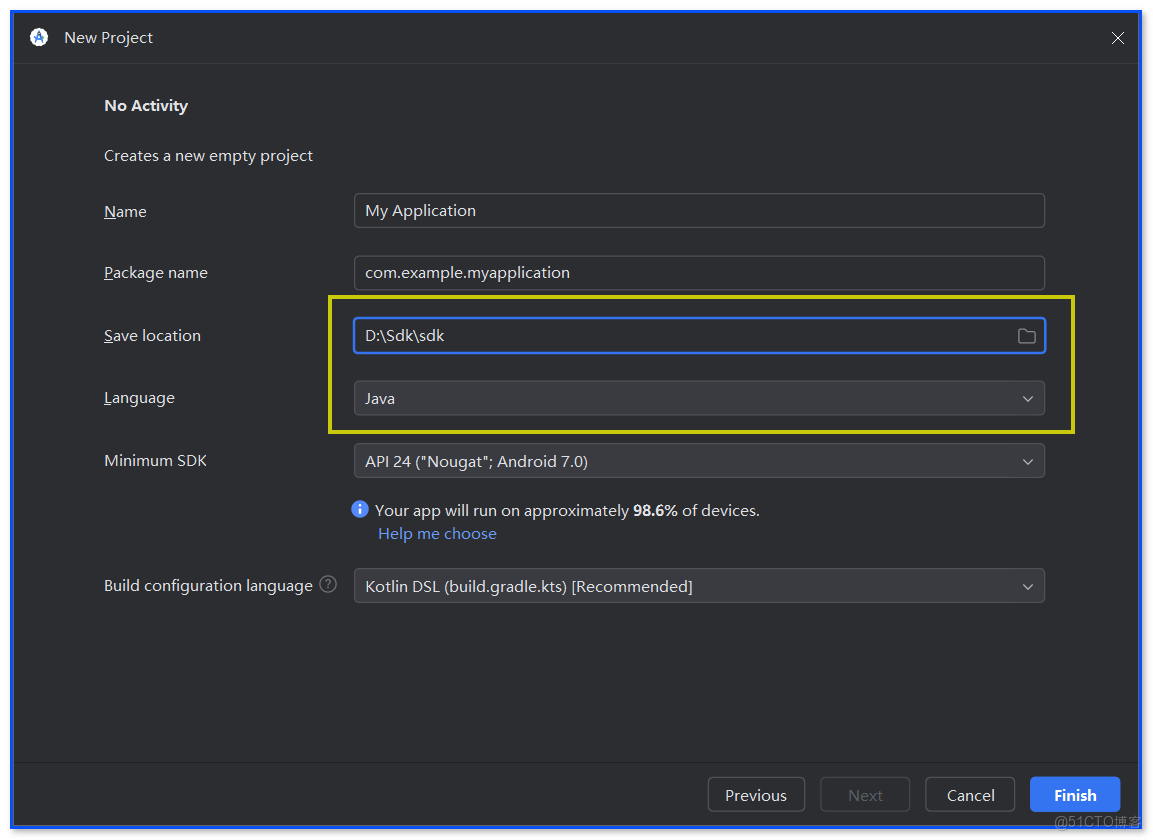Click the blue device coverage info icon
The height and width of the screenshot is (840, 1153).
point(360,510)
